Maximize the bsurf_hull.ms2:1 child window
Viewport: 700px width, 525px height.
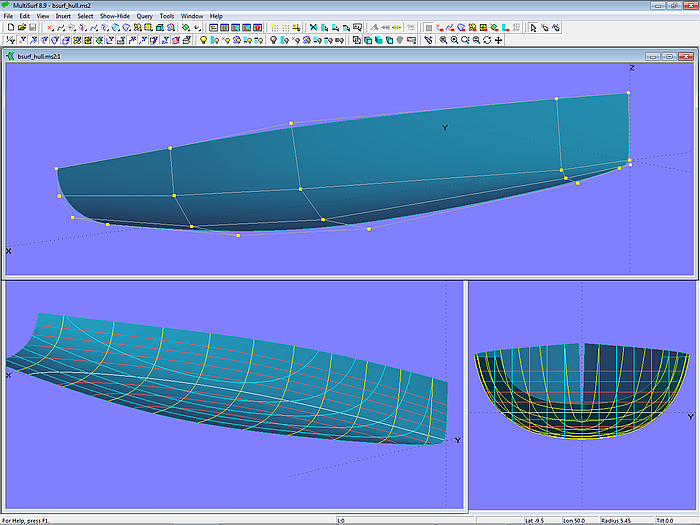[x=668, y=56]
